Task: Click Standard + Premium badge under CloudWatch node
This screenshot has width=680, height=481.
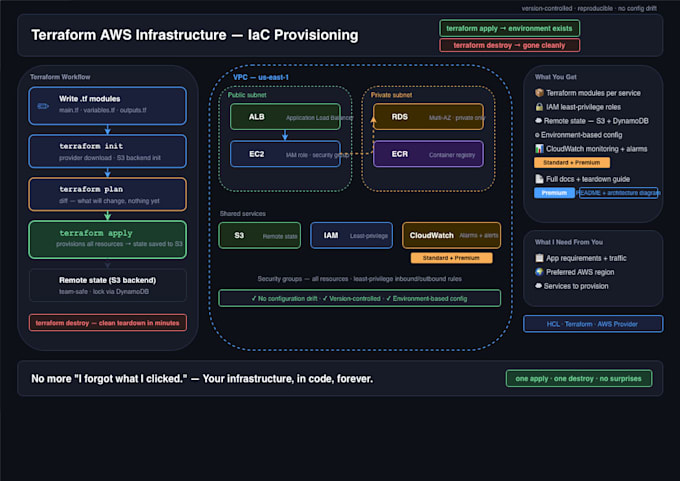Action: click(451, 258)
